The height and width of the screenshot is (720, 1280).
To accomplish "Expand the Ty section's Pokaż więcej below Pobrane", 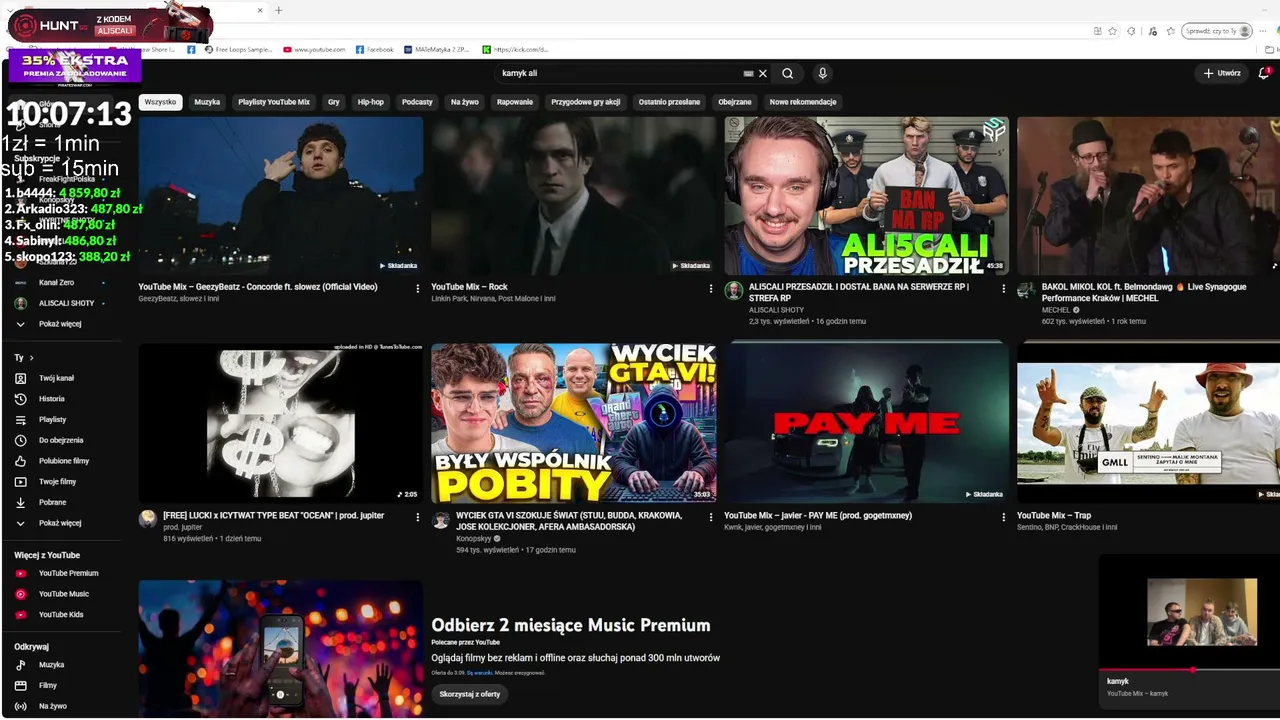I will tap(60, 523).
